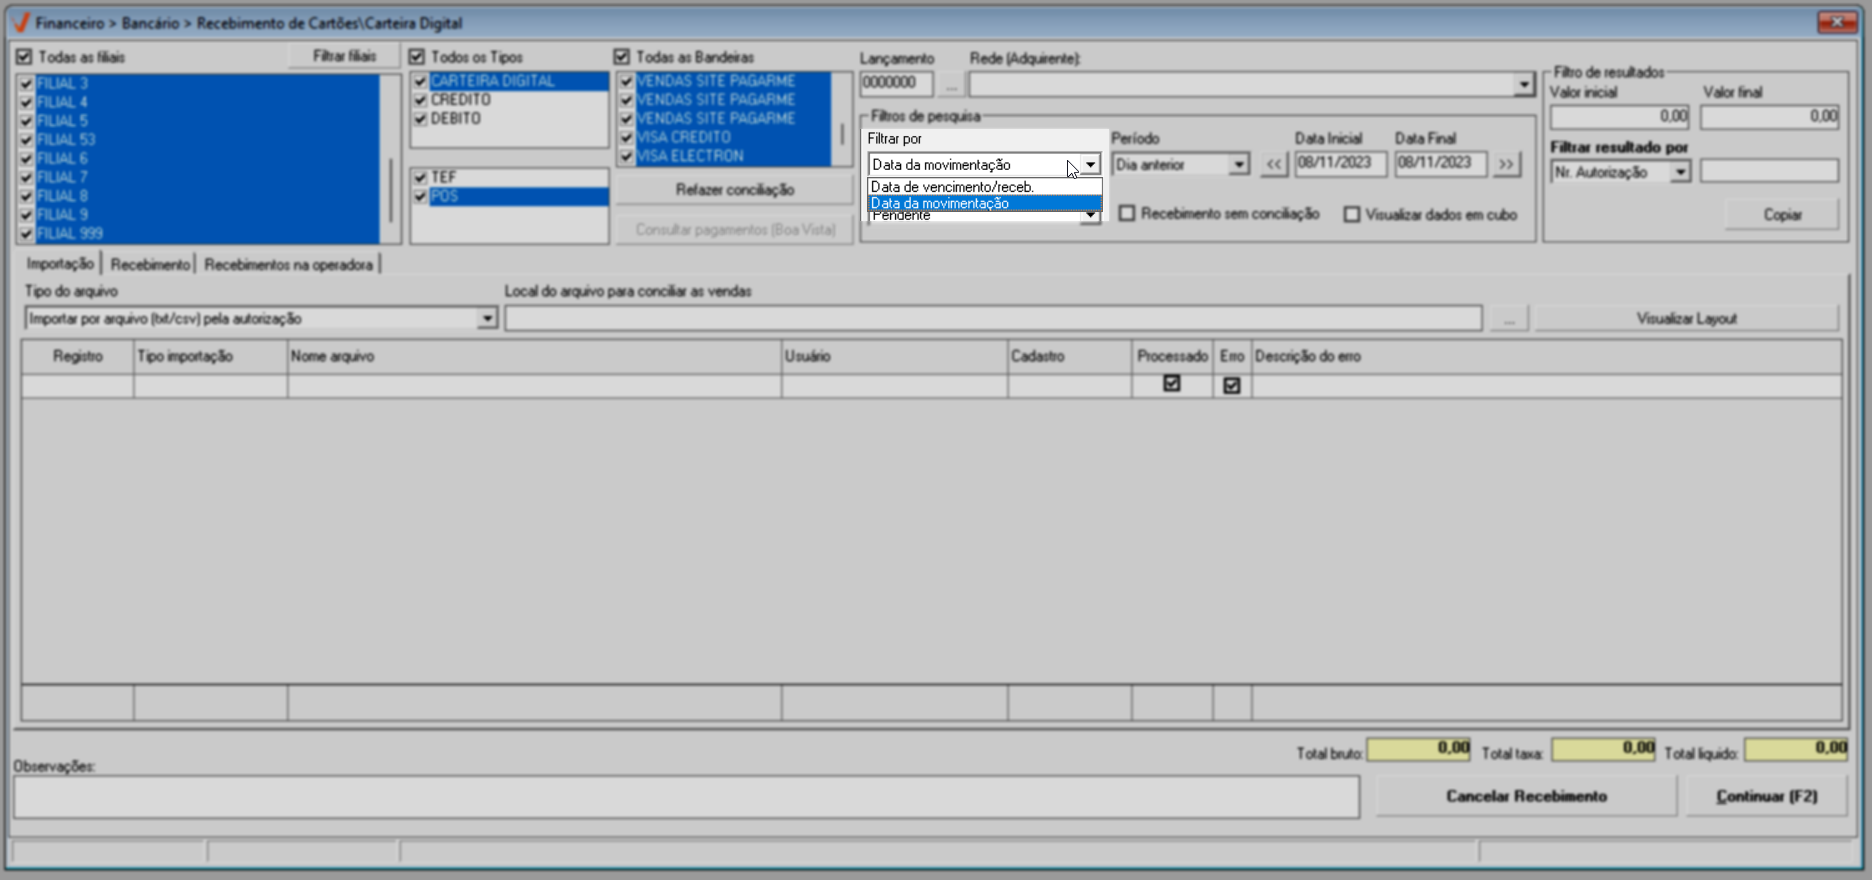
Task: Click the 'Filtrar filiais' button
Action: pyautogui.click(x=344, y=56)
